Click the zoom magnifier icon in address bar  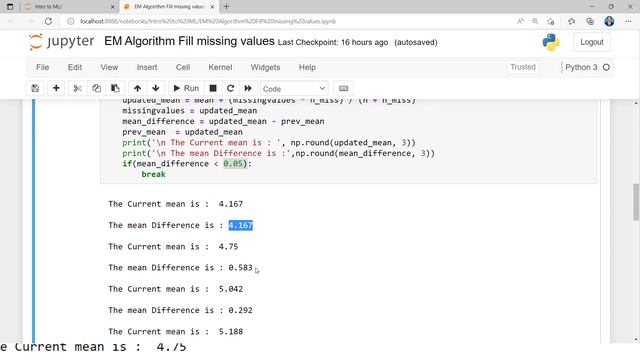(x=535, y=21)
